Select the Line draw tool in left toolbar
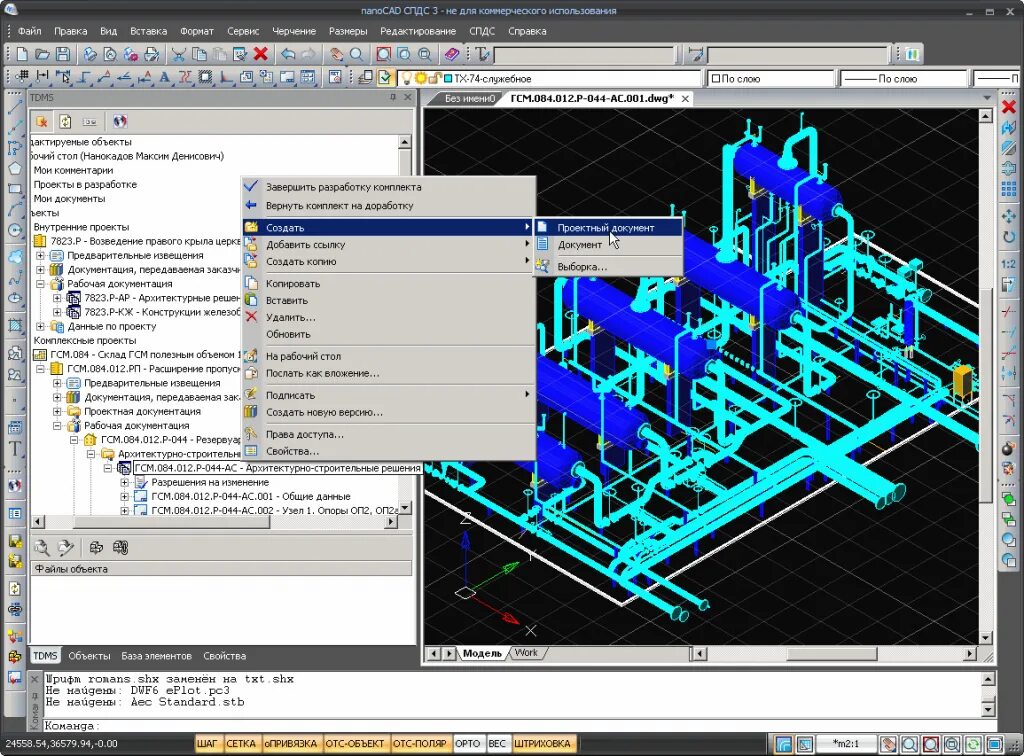 point(15,106)
